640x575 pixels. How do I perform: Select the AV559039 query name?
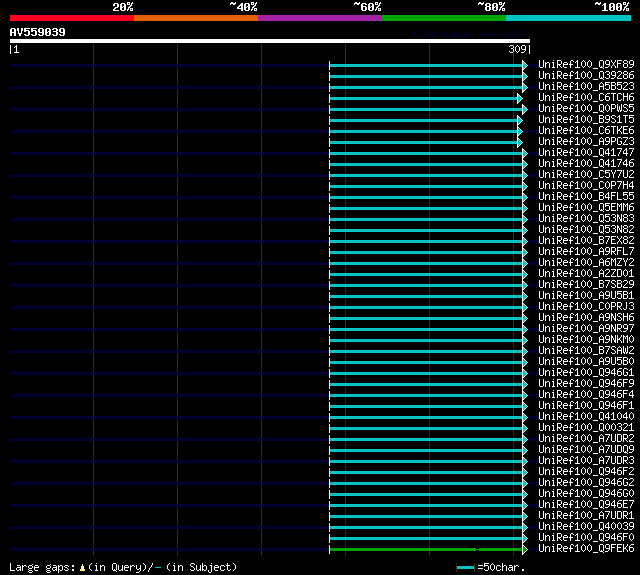click(x=38, y=32)
